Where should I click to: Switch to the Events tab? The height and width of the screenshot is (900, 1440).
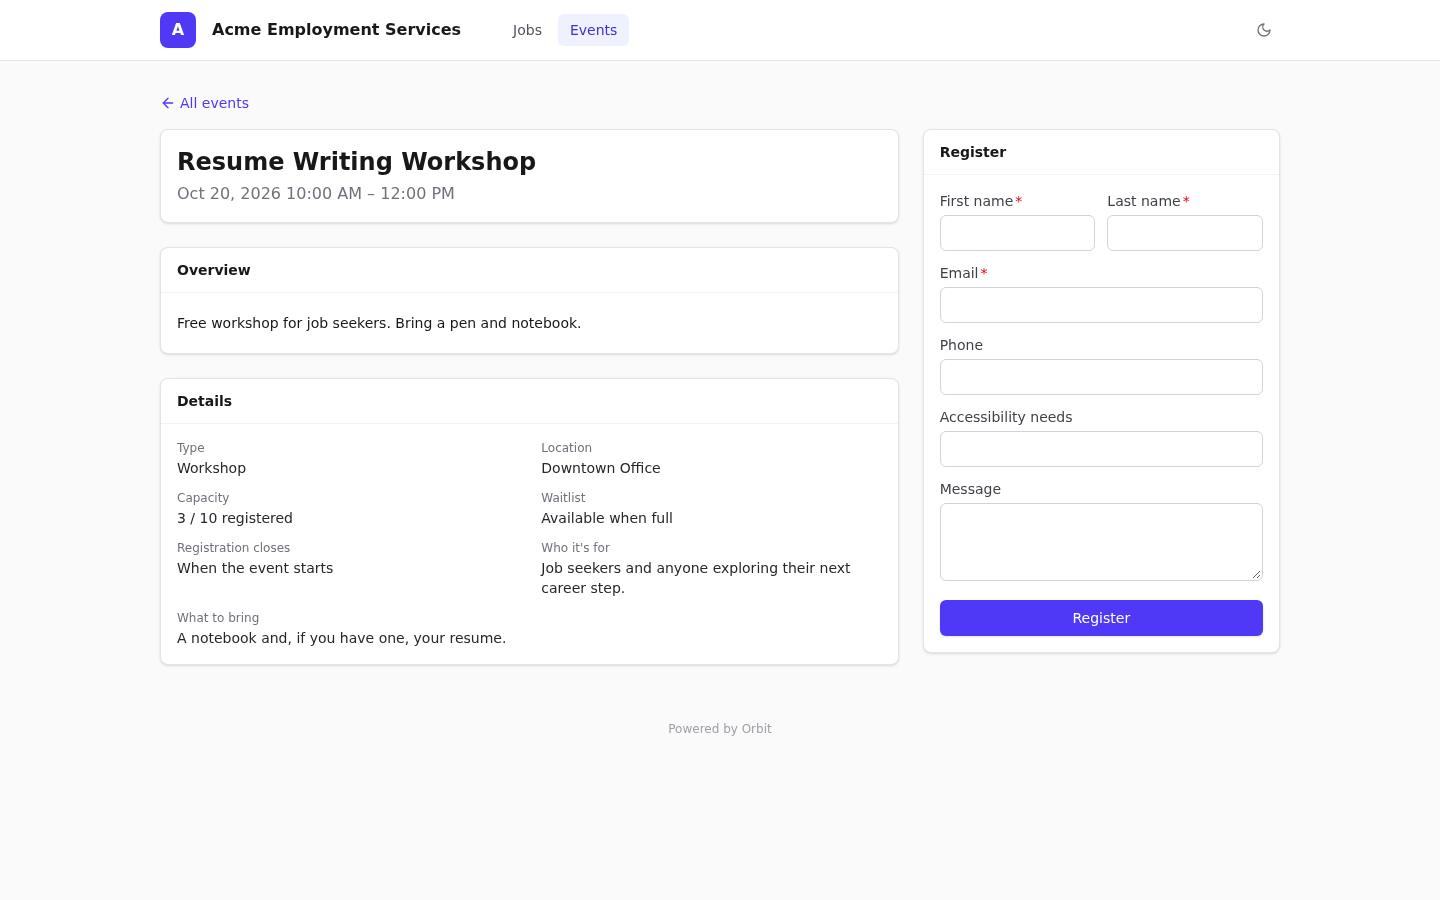click(x=593, y=30)
